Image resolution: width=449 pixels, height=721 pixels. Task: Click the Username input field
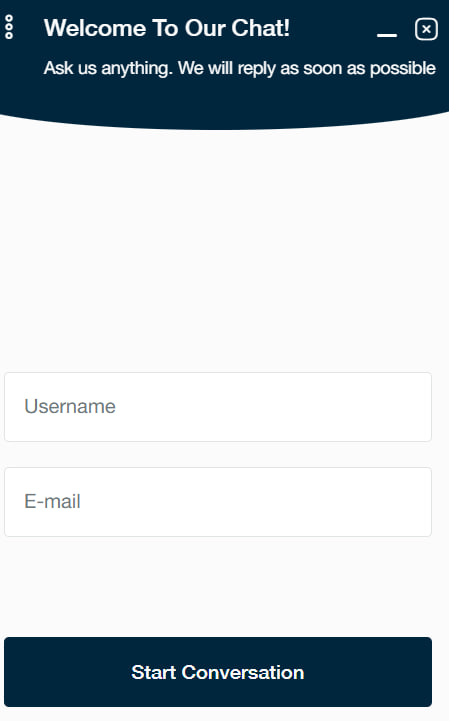coord(218,407)
